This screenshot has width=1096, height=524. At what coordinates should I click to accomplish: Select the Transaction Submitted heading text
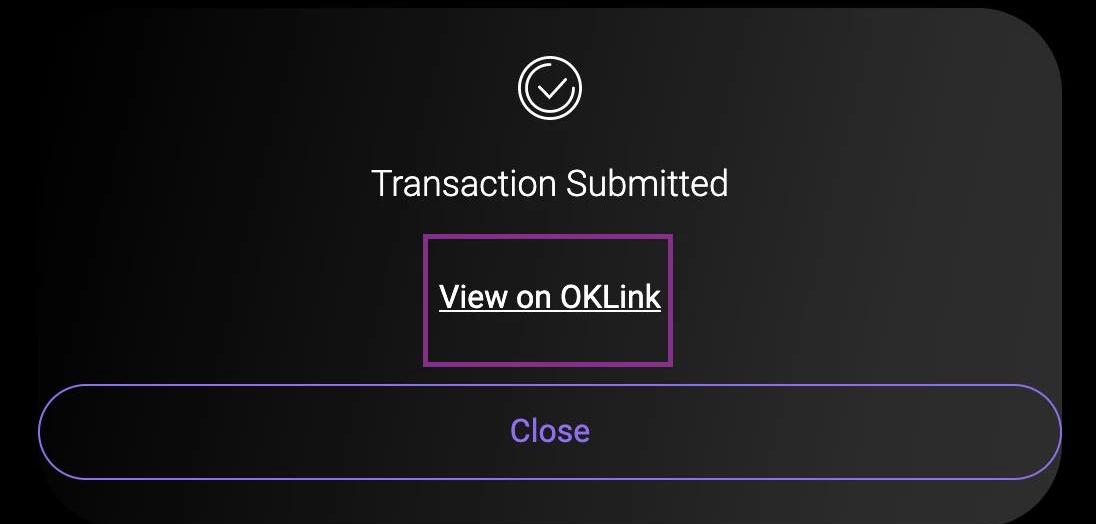[x=549, y=183]
